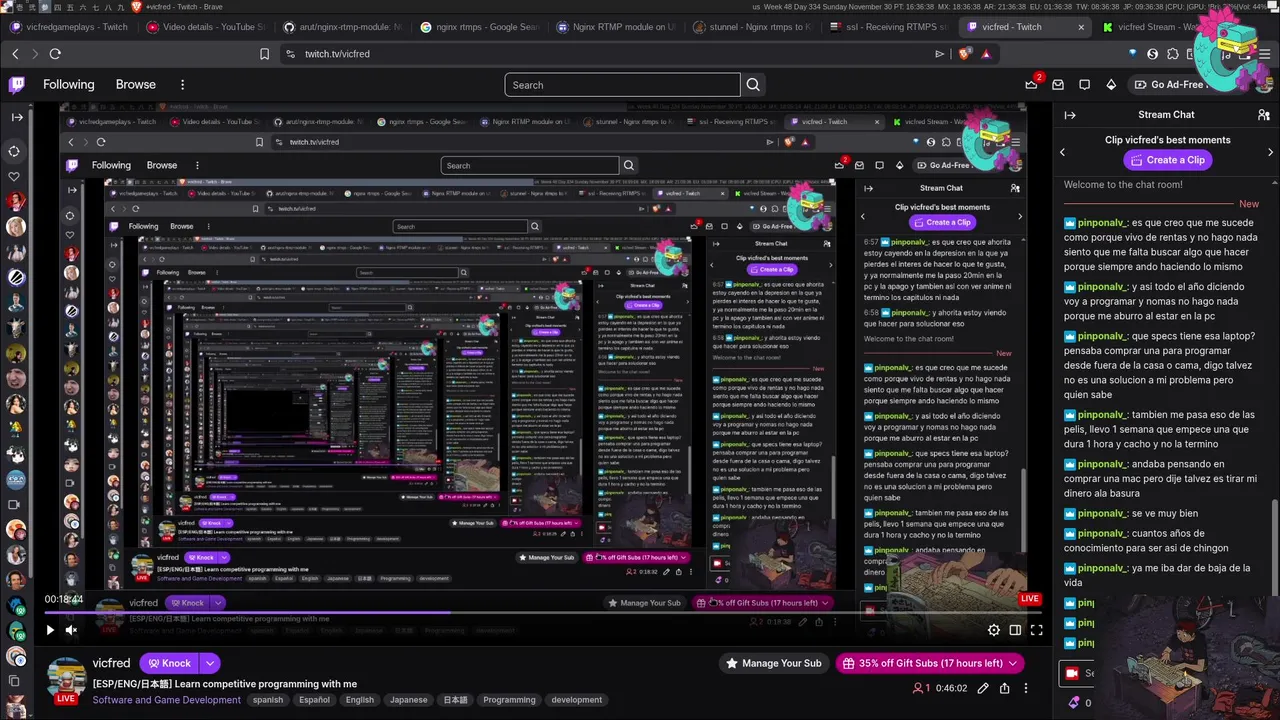Click vicfred channel avatar with LIVE badge
Screen dimensions: 1280x720
pos(67,680)
